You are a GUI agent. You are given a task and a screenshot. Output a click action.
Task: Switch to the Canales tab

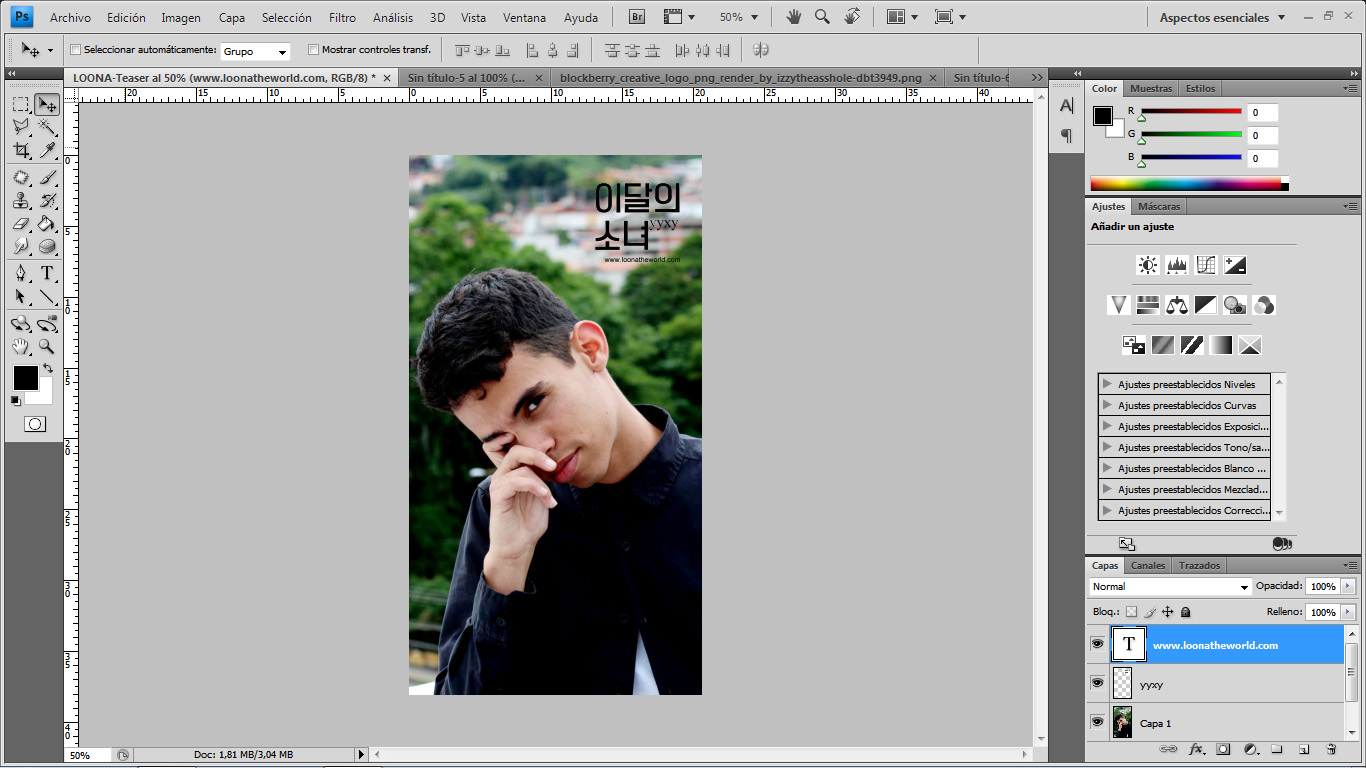[x=1148, y=566]
